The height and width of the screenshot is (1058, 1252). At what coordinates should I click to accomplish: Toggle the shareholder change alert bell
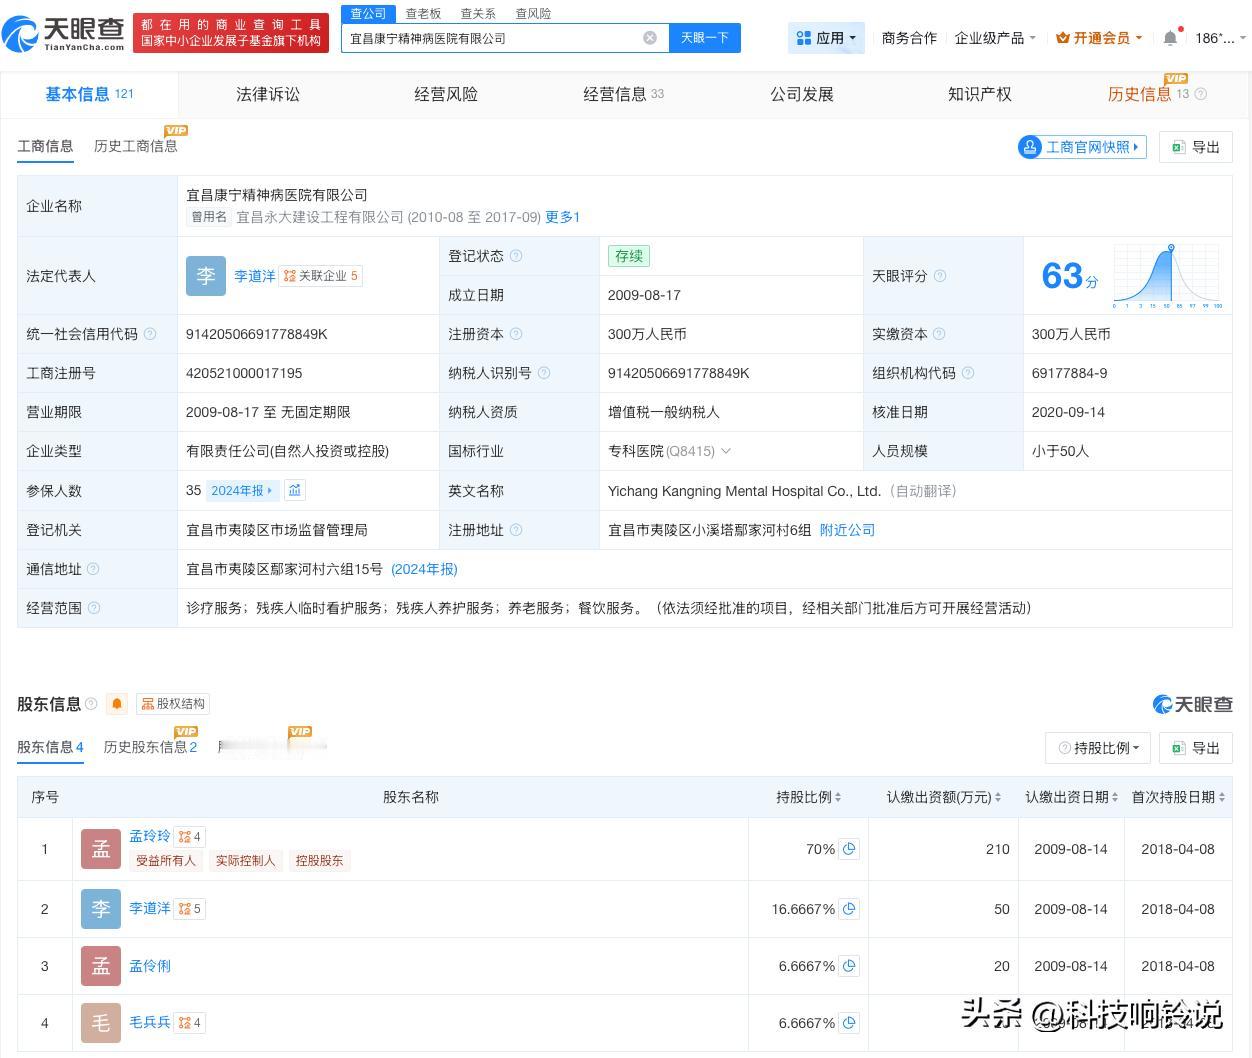point(117,704)
